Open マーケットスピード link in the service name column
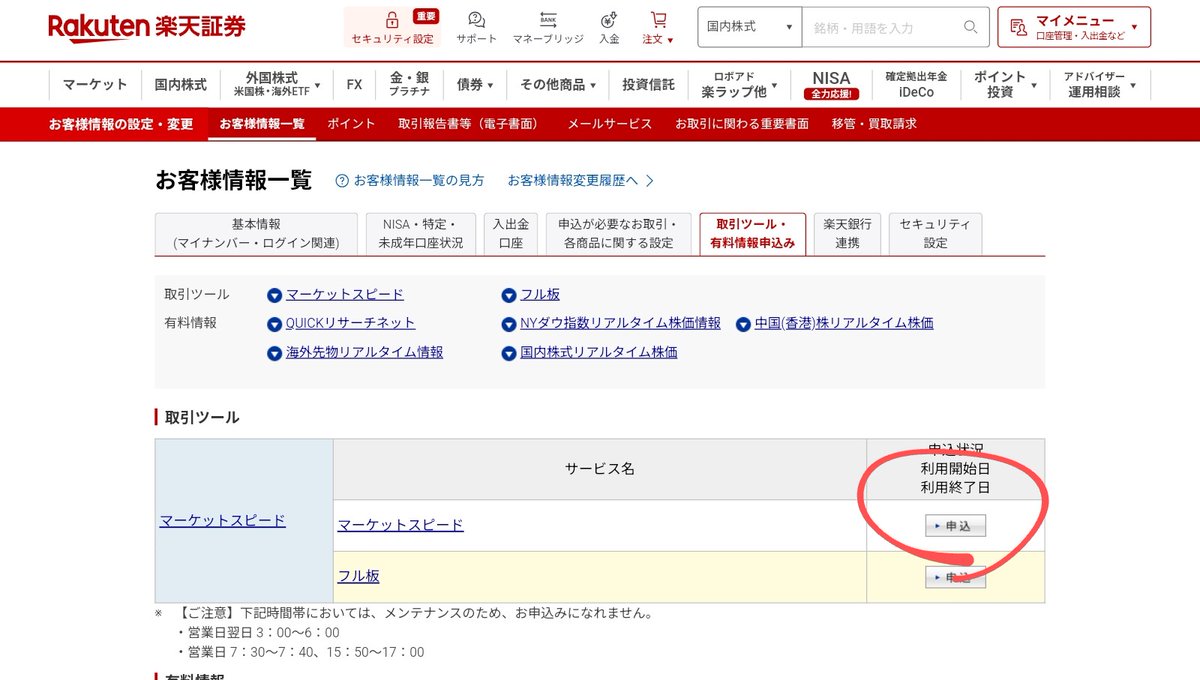 [x=401, y=525]
